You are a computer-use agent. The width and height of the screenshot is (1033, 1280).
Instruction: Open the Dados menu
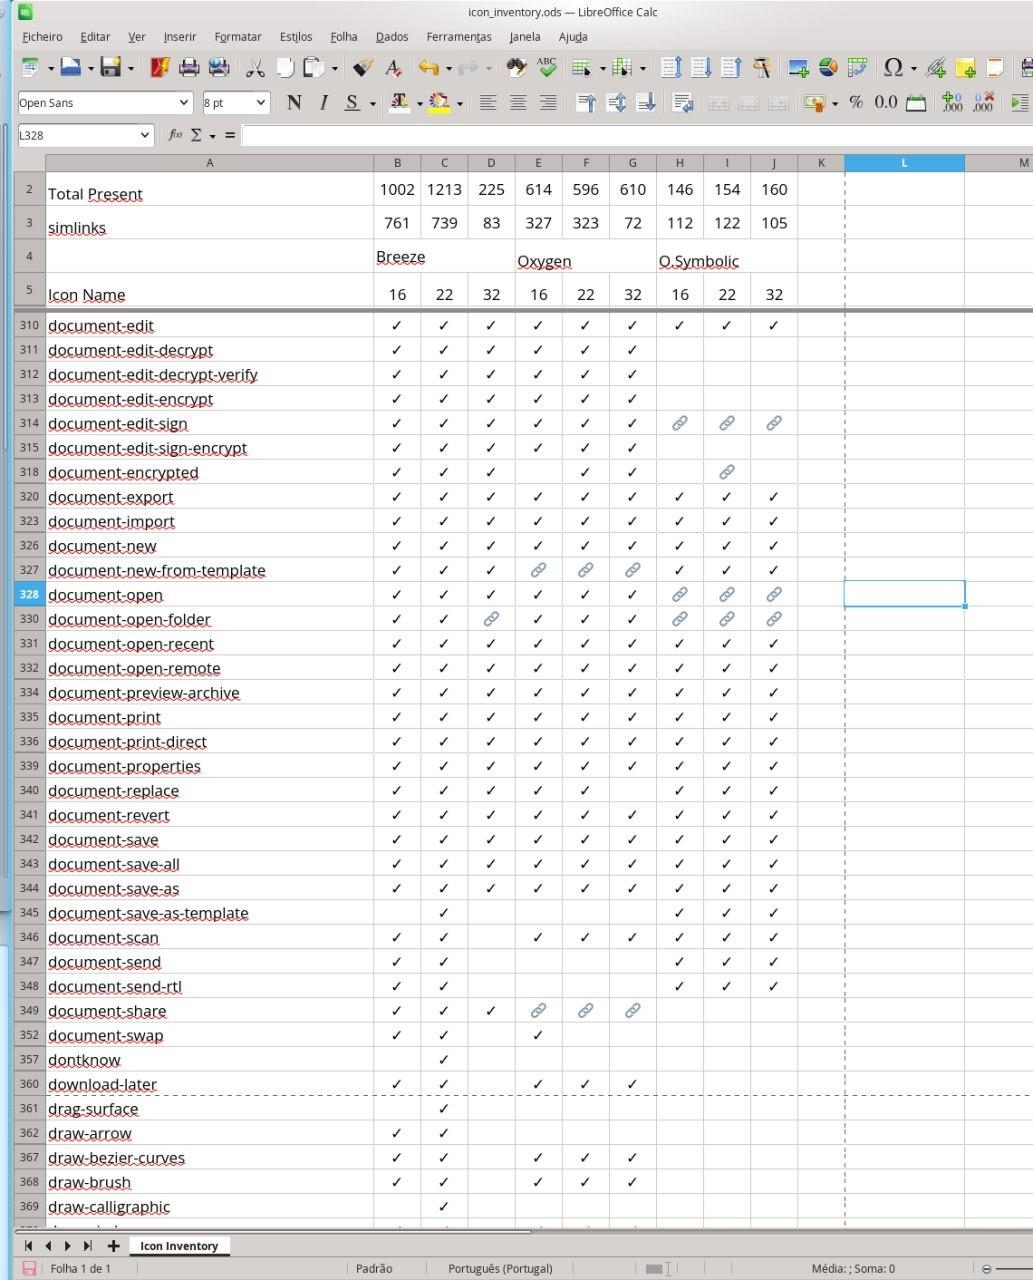pyautogui.click(x=392, y=37)
